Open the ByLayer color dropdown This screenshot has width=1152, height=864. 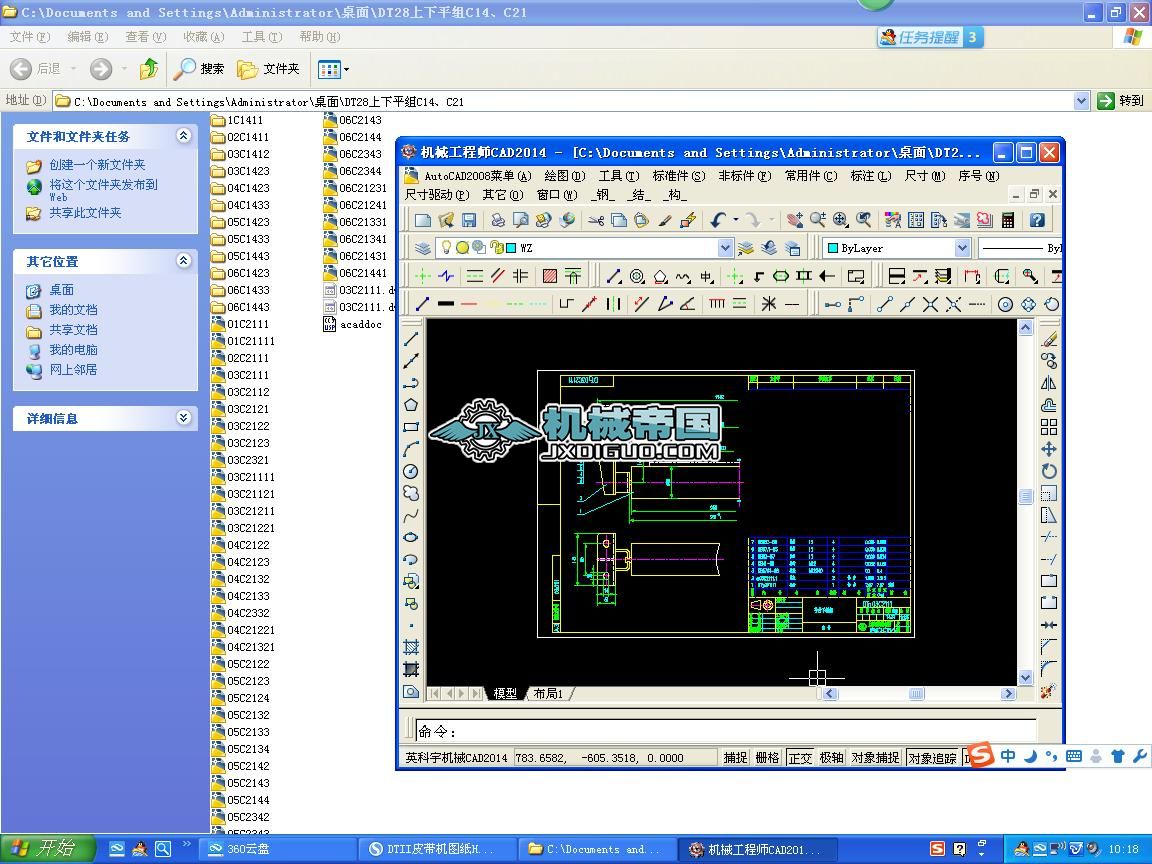(962, 248)
